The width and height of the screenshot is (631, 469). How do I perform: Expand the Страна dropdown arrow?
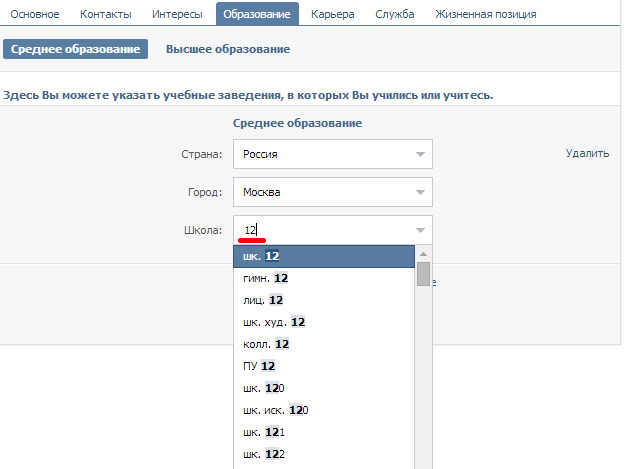(x=420, y=154)
